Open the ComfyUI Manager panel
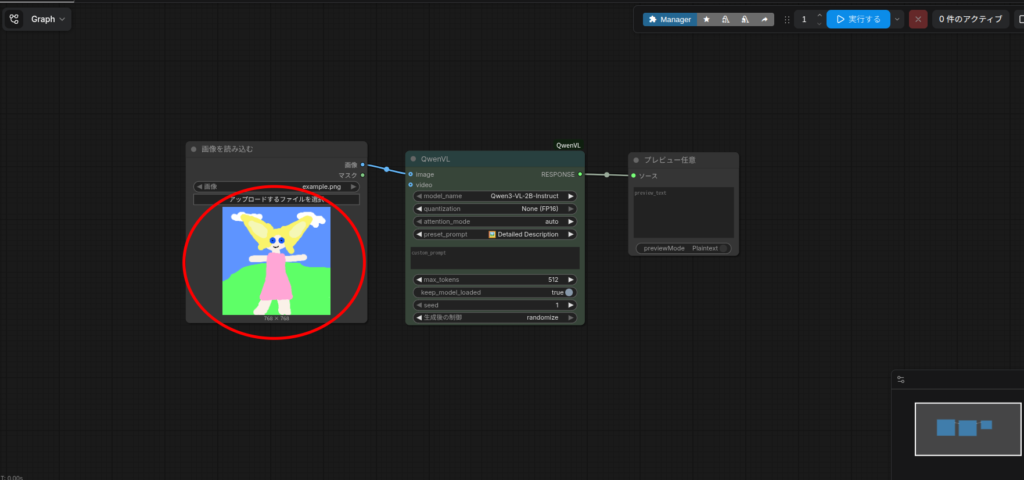Viewport: 1024px width, 480px height. click(668, 19)
